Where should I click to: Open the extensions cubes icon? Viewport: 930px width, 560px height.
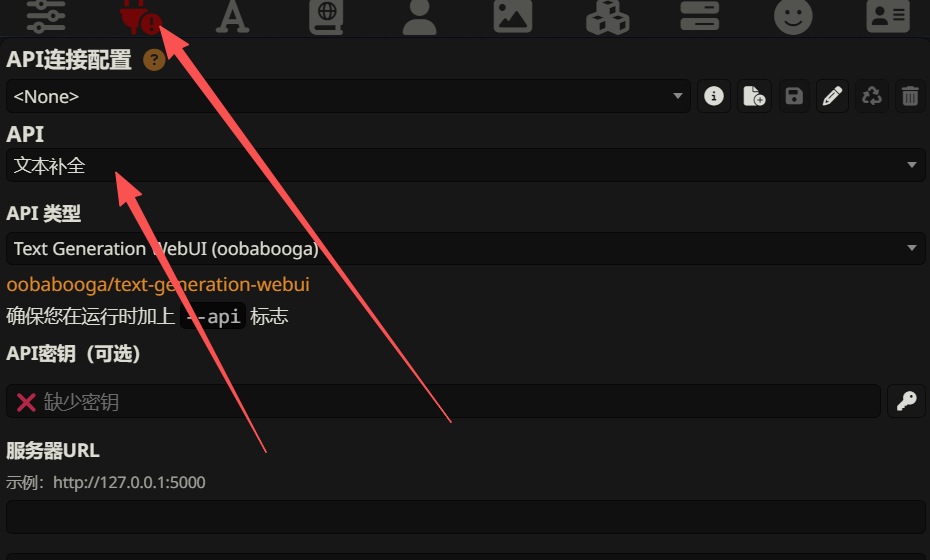click(607, 16)
